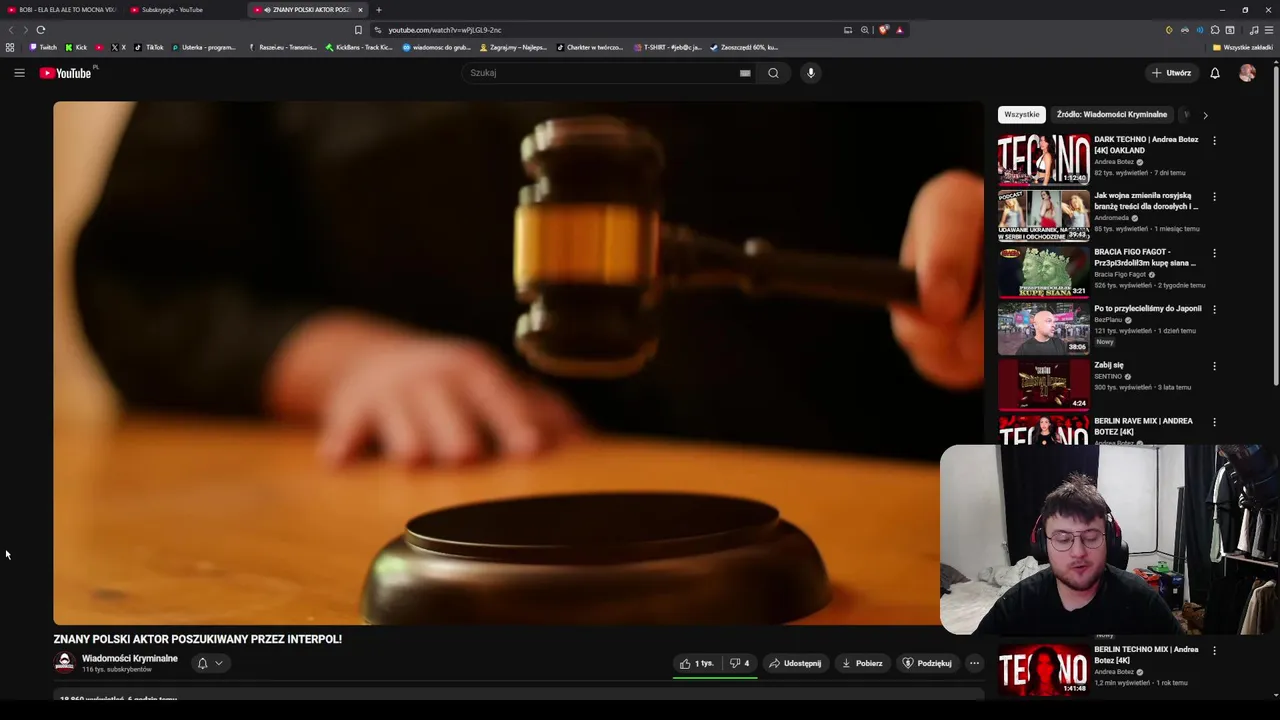
Task: Open the Wiadomości Kryminalne channel avatar
Action: point(64,663)
